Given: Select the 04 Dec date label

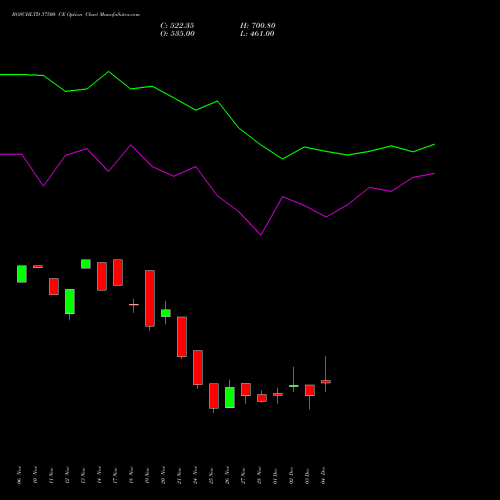Looking at the screenshot, I should tap(323, 475).
